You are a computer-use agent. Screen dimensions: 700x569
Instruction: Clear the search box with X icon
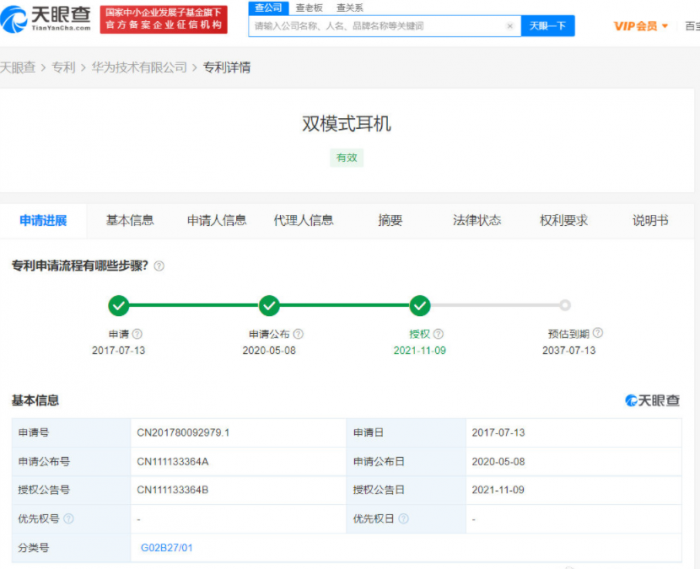510,26
